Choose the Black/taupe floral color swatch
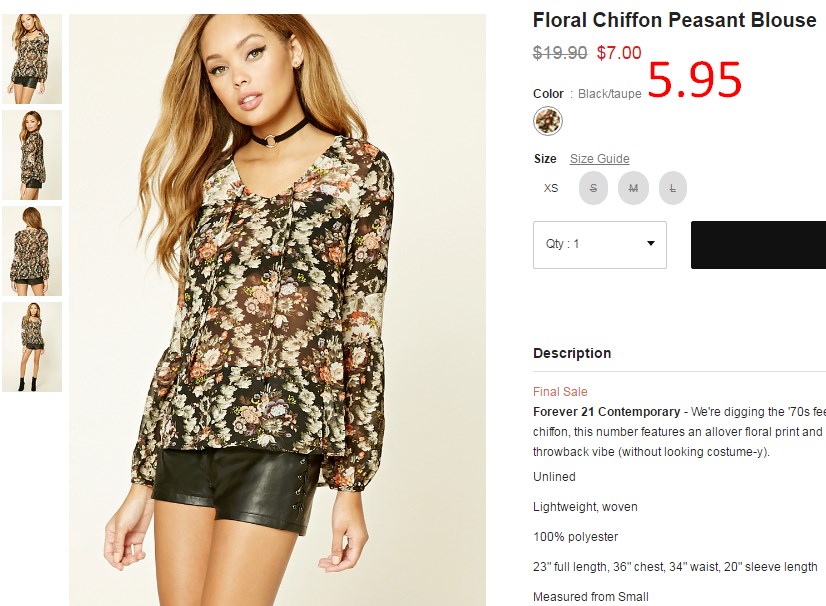Screen dimensions: 826x606 coord(548,121)
